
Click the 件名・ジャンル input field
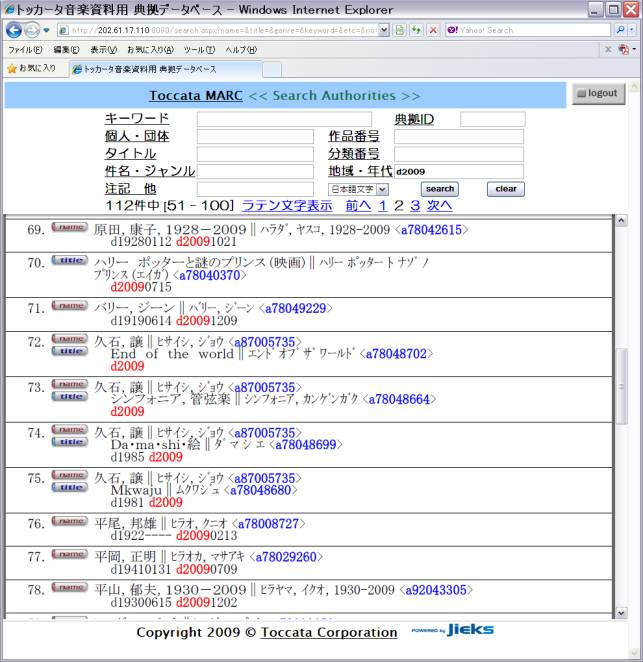pyautogui.click(x=255, y=171)
